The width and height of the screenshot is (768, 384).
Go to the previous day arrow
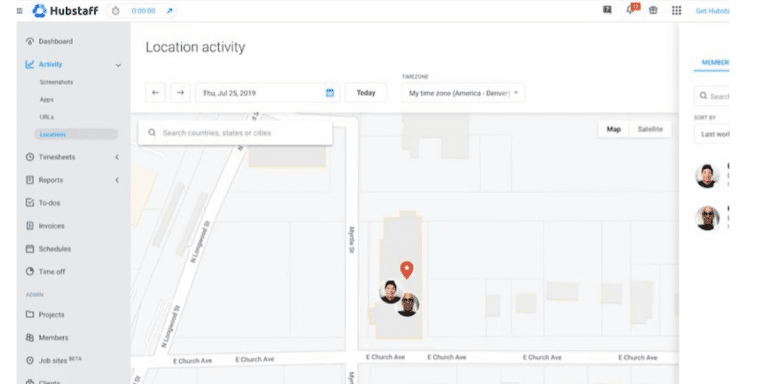(x=155, y=93)
